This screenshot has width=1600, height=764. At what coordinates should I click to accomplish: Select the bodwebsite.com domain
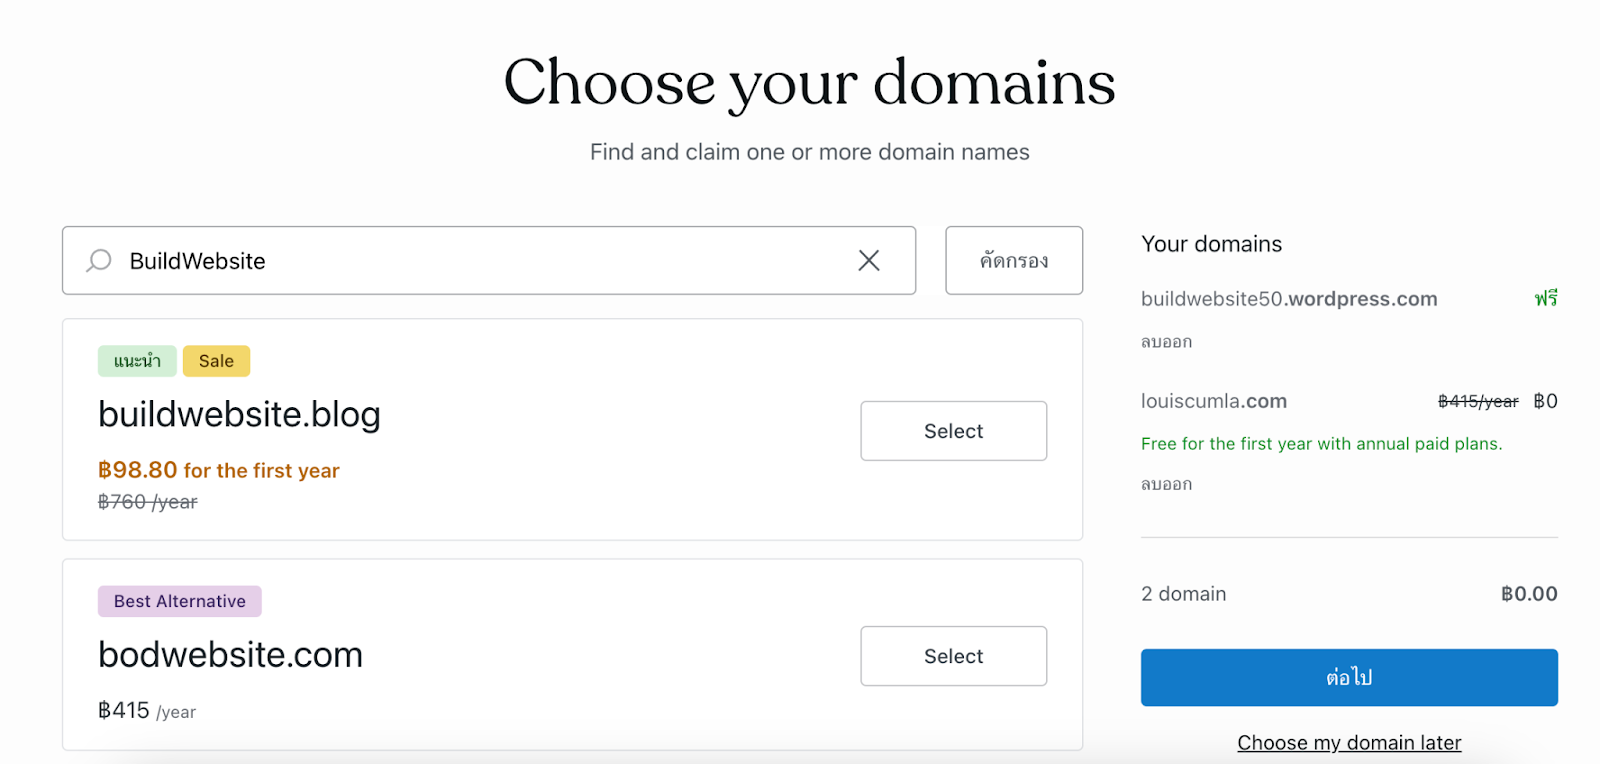click(953, 656)
